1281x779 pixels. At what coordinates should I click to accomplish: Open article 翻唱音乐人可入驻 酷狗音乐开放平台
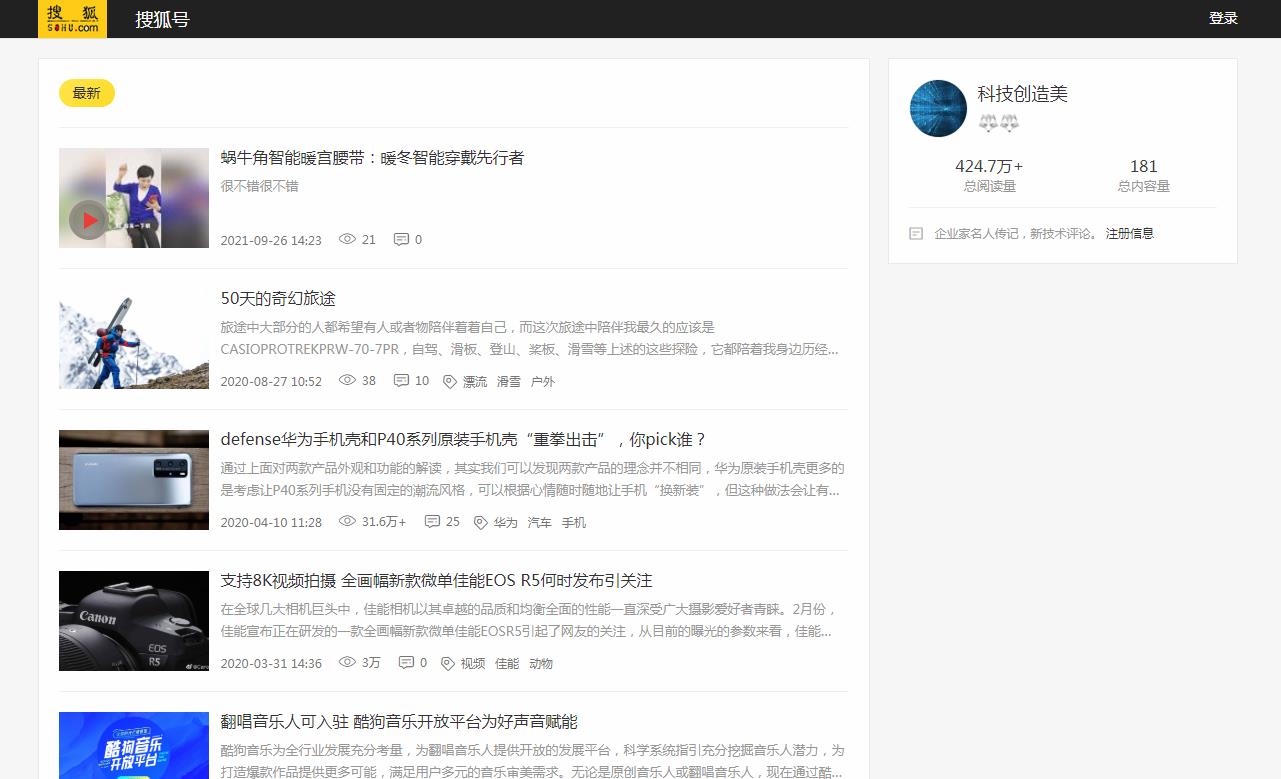coord(399,722)
